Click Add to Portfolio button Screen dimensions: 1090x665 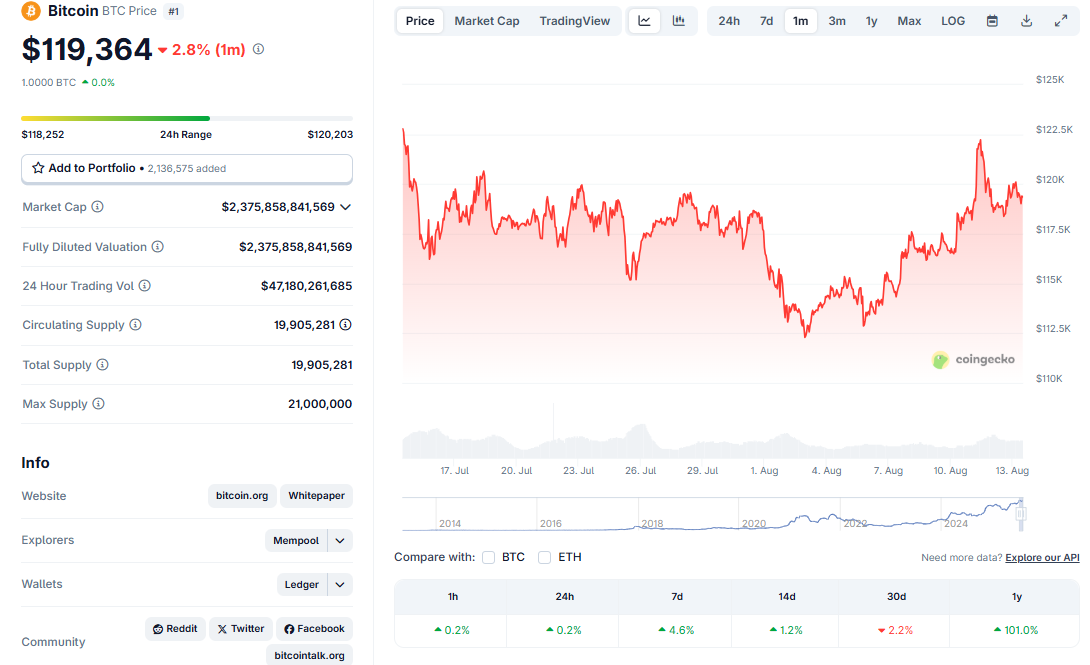point(187,168)
